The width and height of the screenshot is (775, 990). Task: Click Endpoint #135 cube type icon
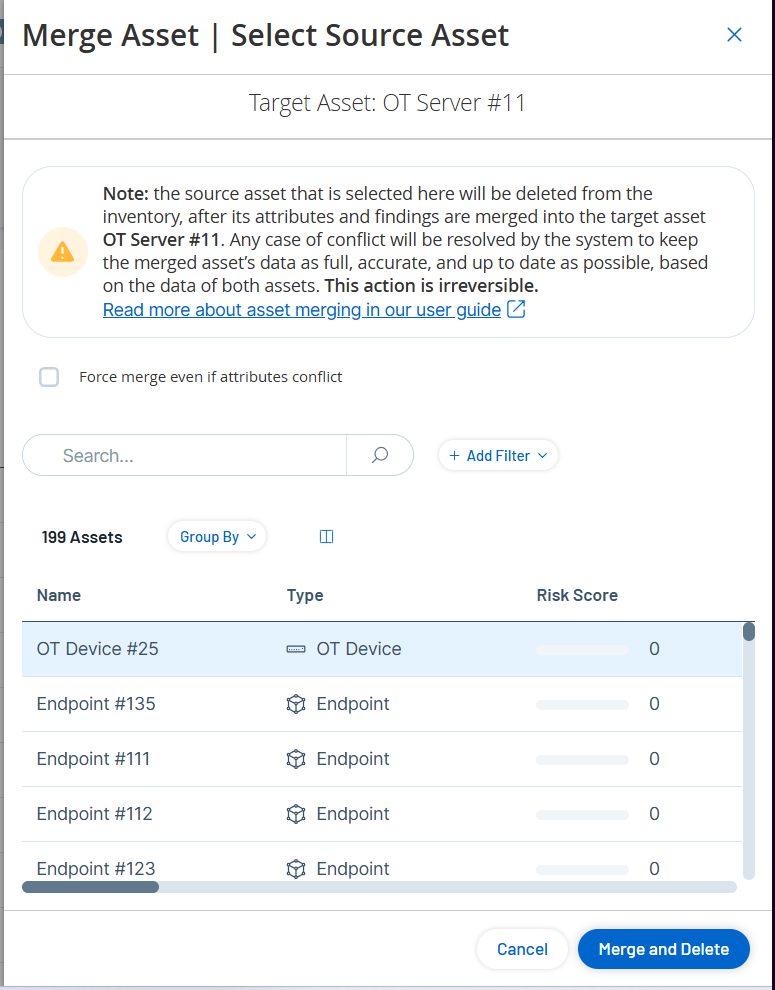click(x=296, y=704)
